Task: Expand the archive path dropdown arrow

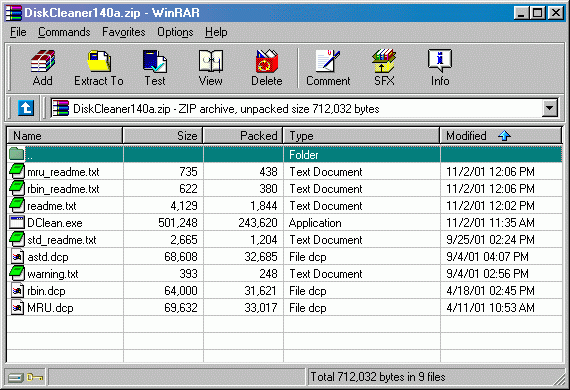Action: click(549, 108)
